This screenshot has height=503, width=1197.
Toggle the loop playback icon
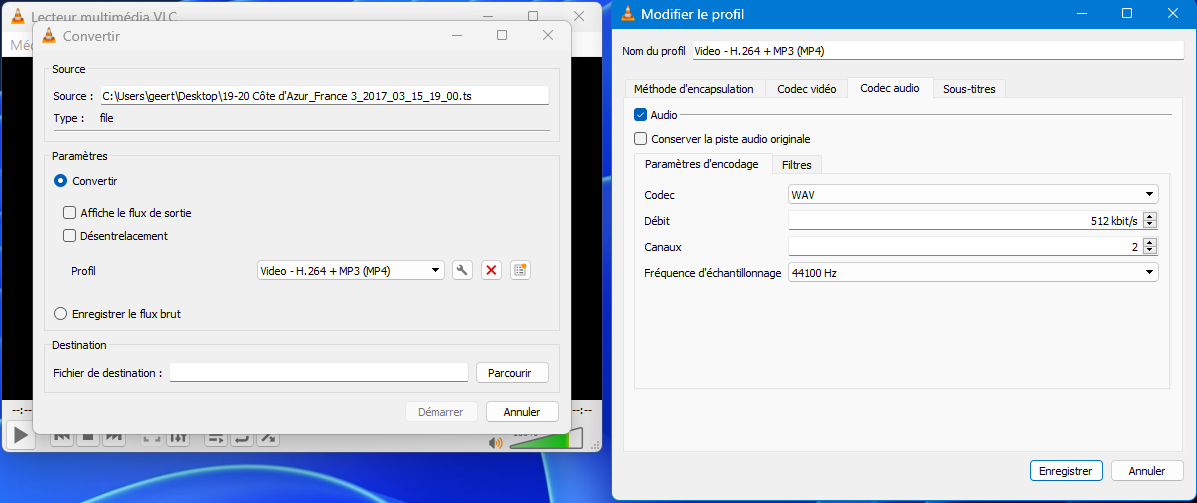[242, 438]
